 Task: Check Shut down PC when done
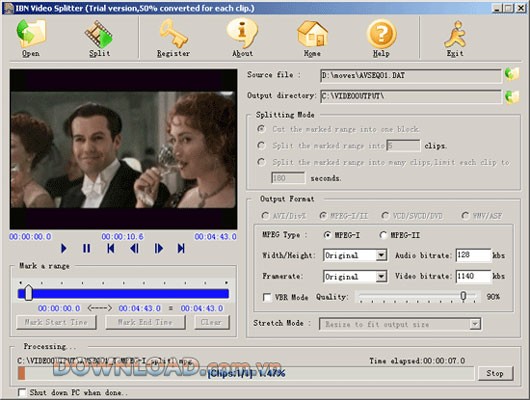click(22, 393)
